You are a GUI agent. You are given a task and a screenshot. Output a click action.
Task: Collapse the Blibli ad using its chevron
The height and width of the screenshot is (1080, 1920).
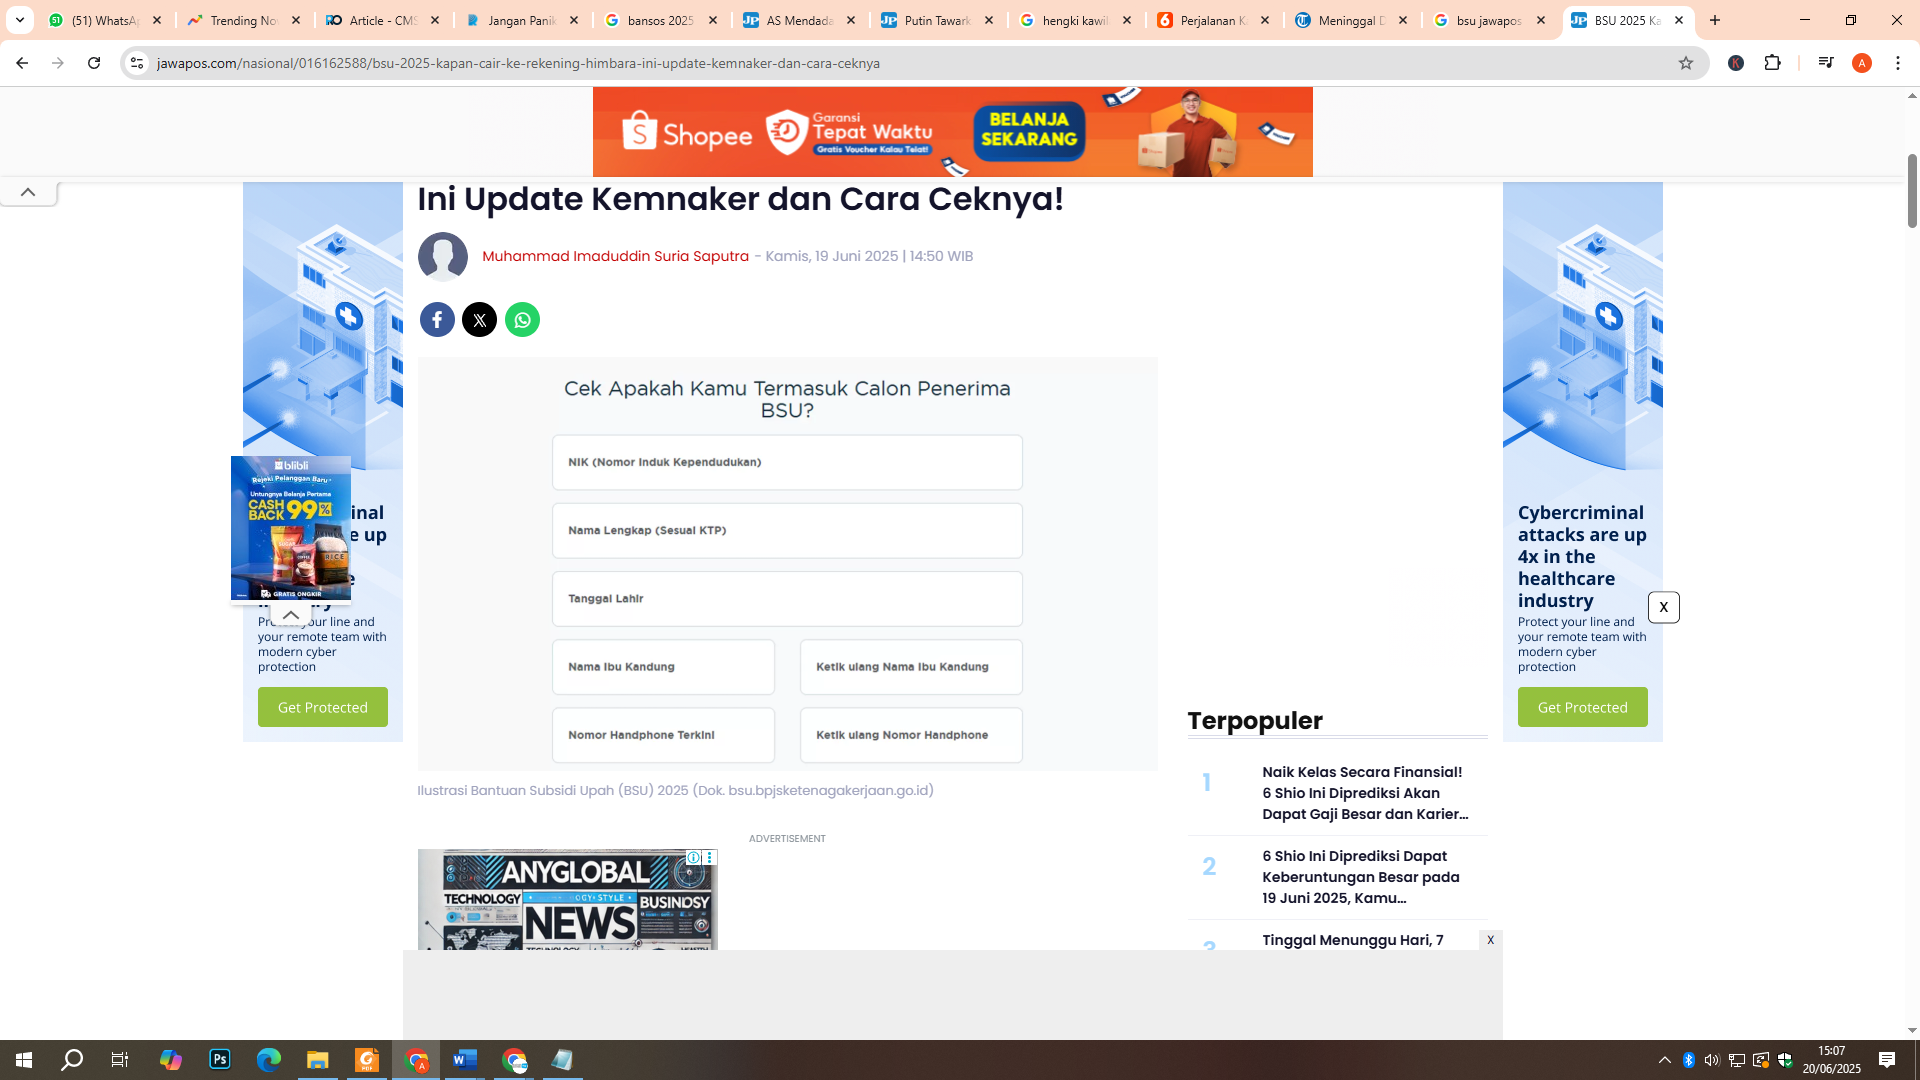click(x=291, y=614)
